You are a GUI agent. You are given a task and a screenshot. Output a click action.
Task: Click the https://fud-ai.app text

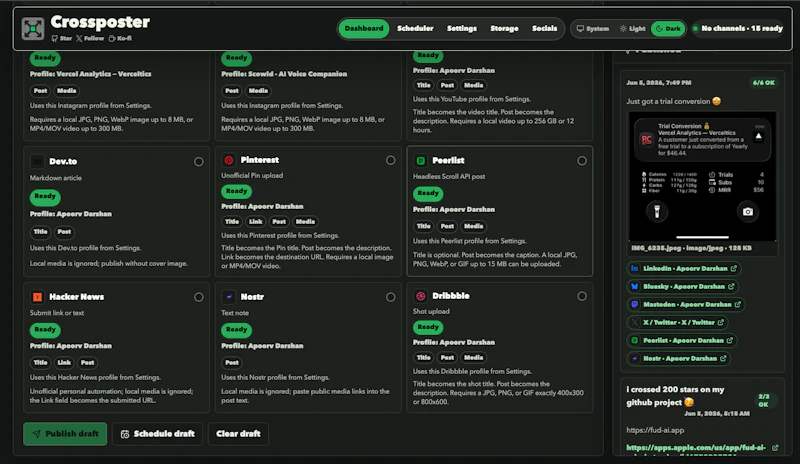point(655,430)
